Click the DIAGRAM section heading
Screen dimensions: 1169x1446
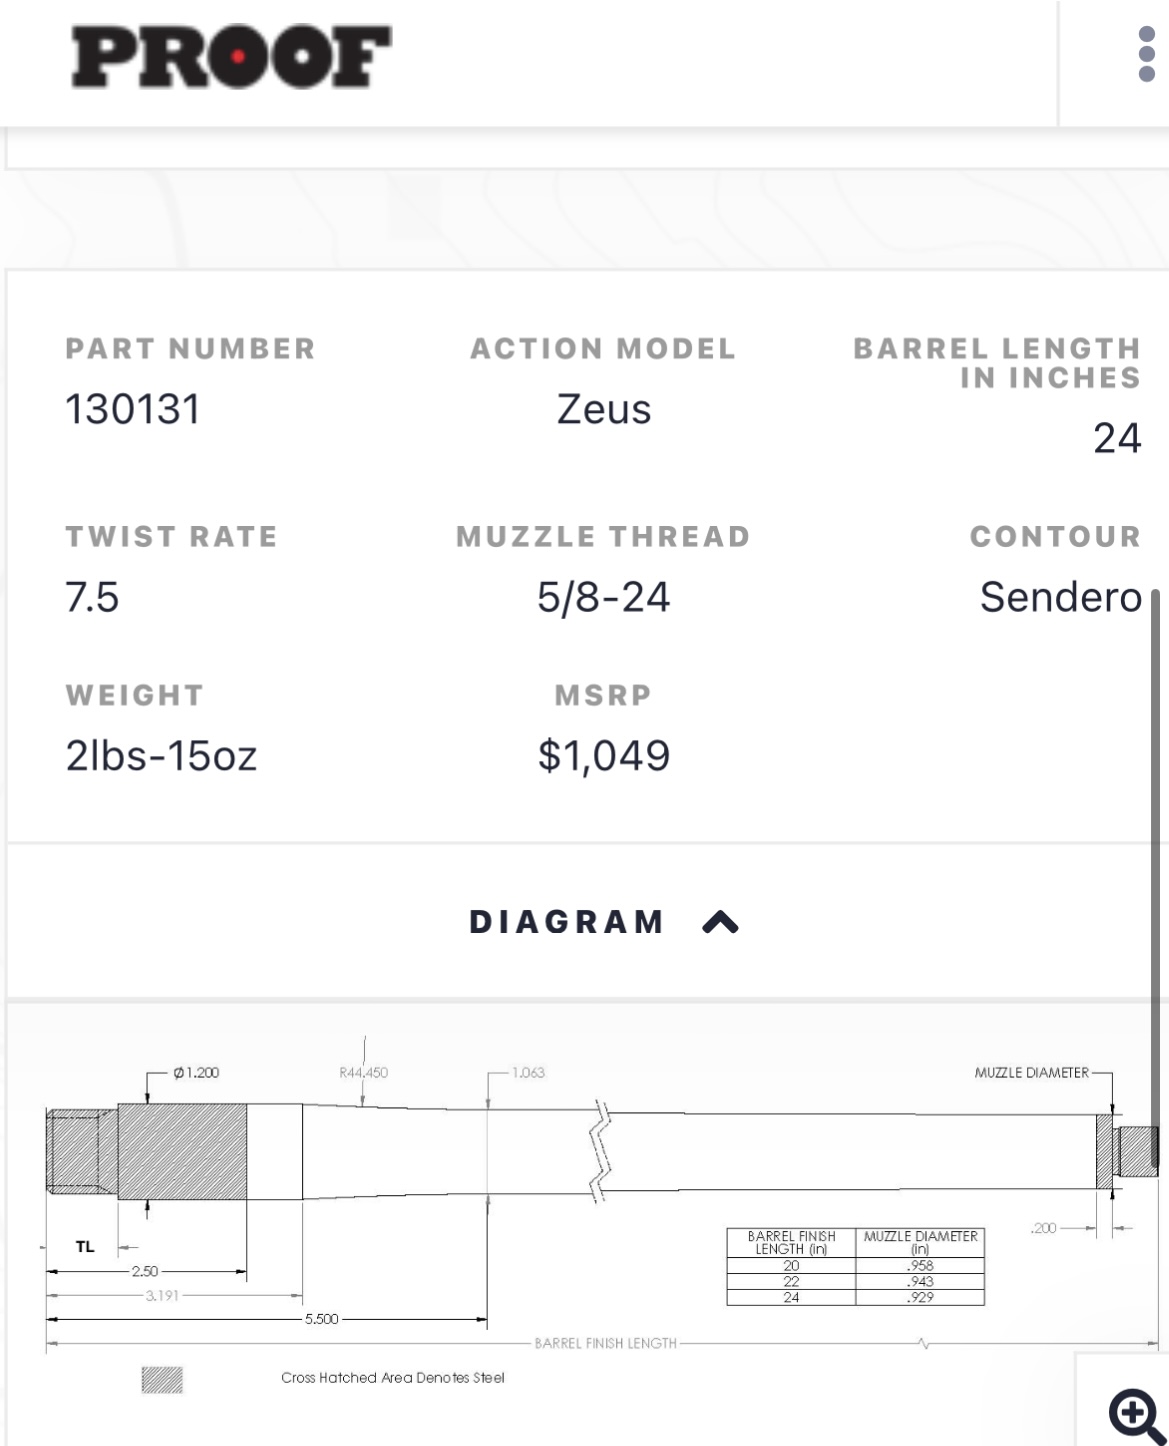pos(567,921)
